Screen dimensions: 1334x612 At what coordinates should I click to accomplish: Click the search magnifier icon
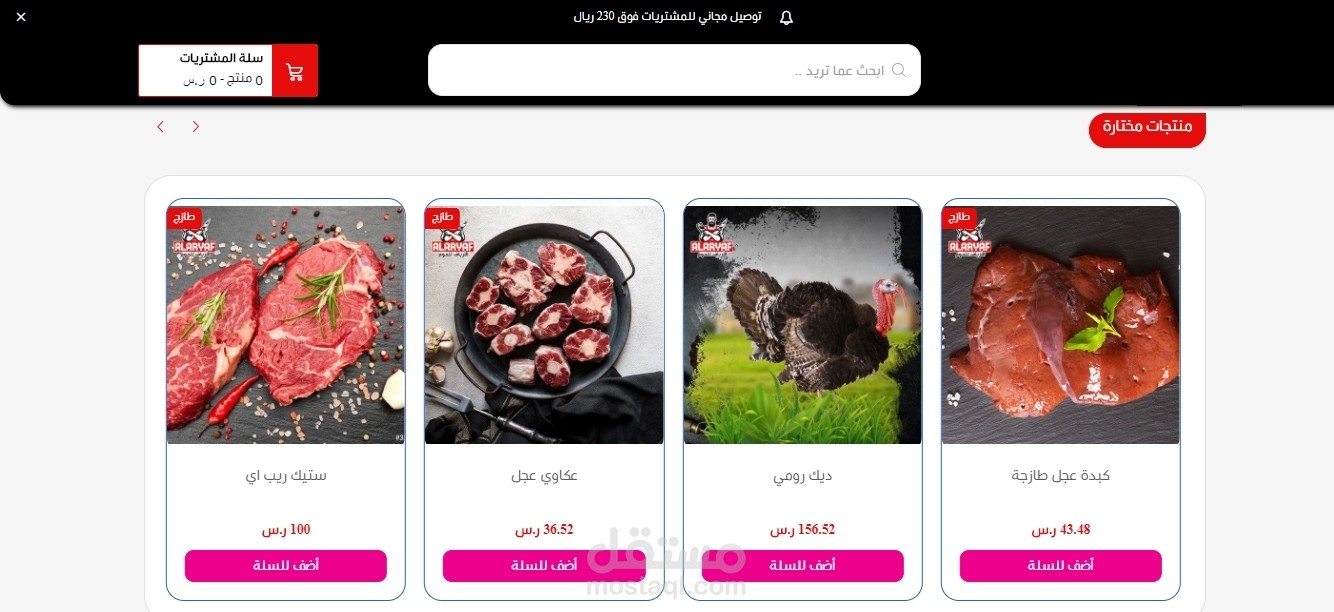point(899,70)
